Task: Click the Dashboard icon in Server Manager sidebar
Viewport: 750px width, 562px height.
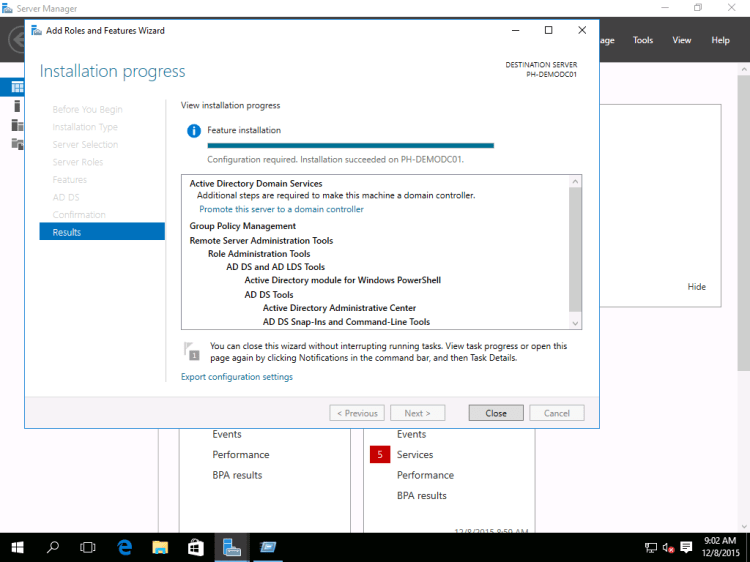Action: click(16, 88)
